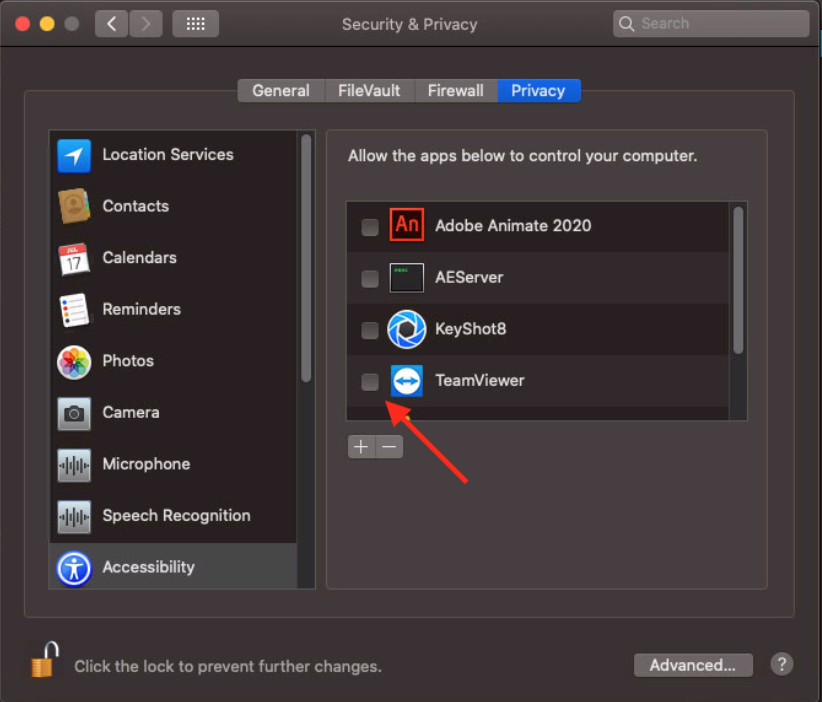Viewport: 822px width, 702px height.
Task: Click the search magnifier icon
Action: [x=626, y=24]
